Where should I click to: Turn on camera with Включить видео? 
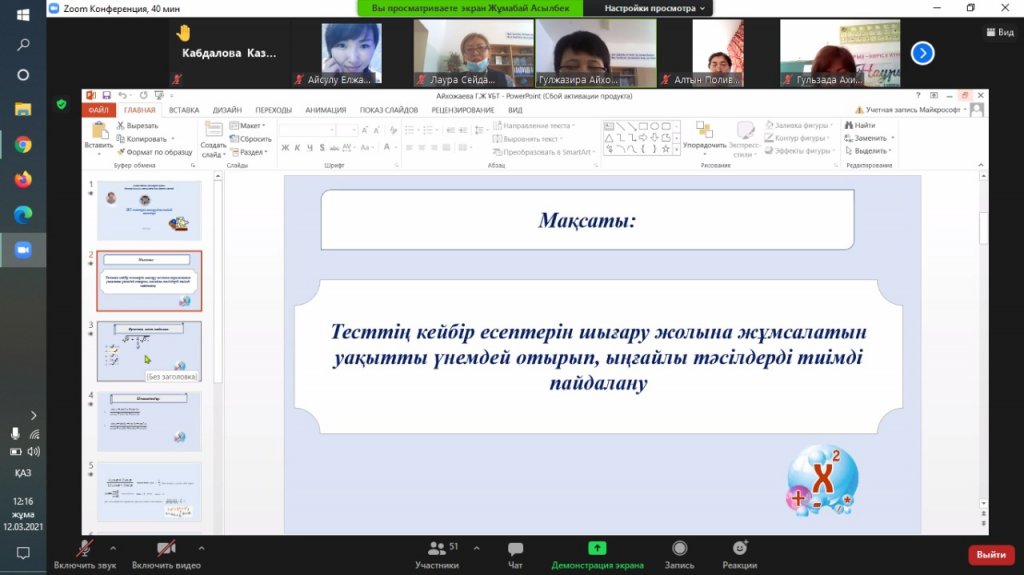coord(165,553)
